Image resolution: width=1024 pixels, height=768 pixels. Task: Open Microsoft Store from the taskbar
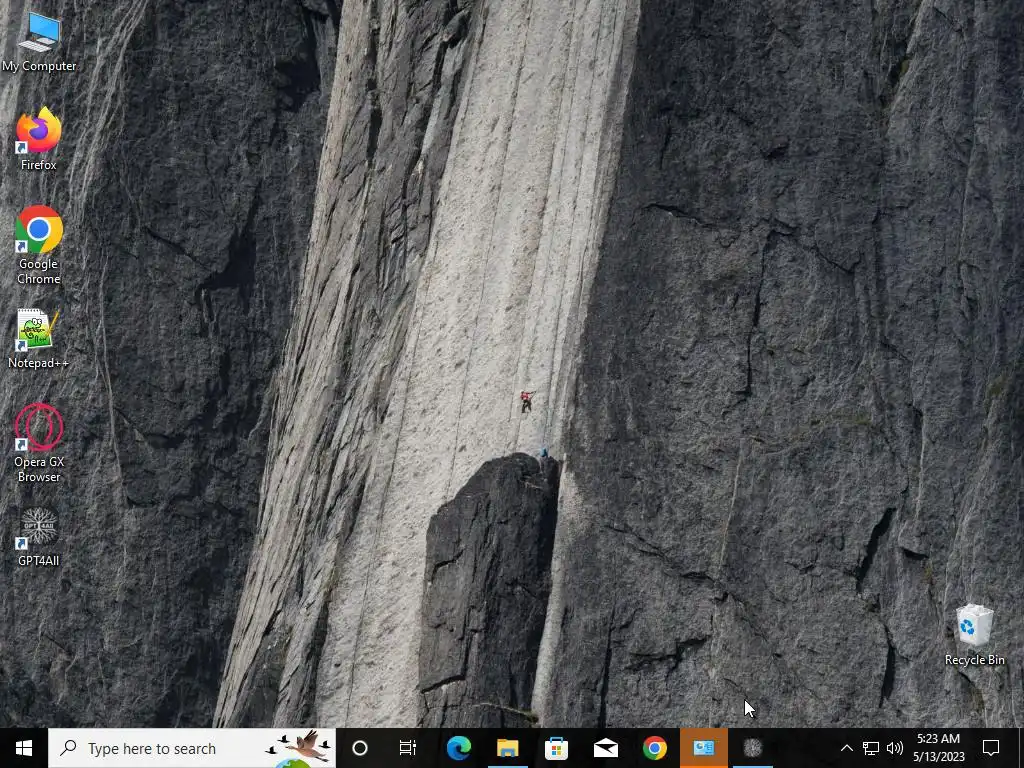tap(556, 748)
